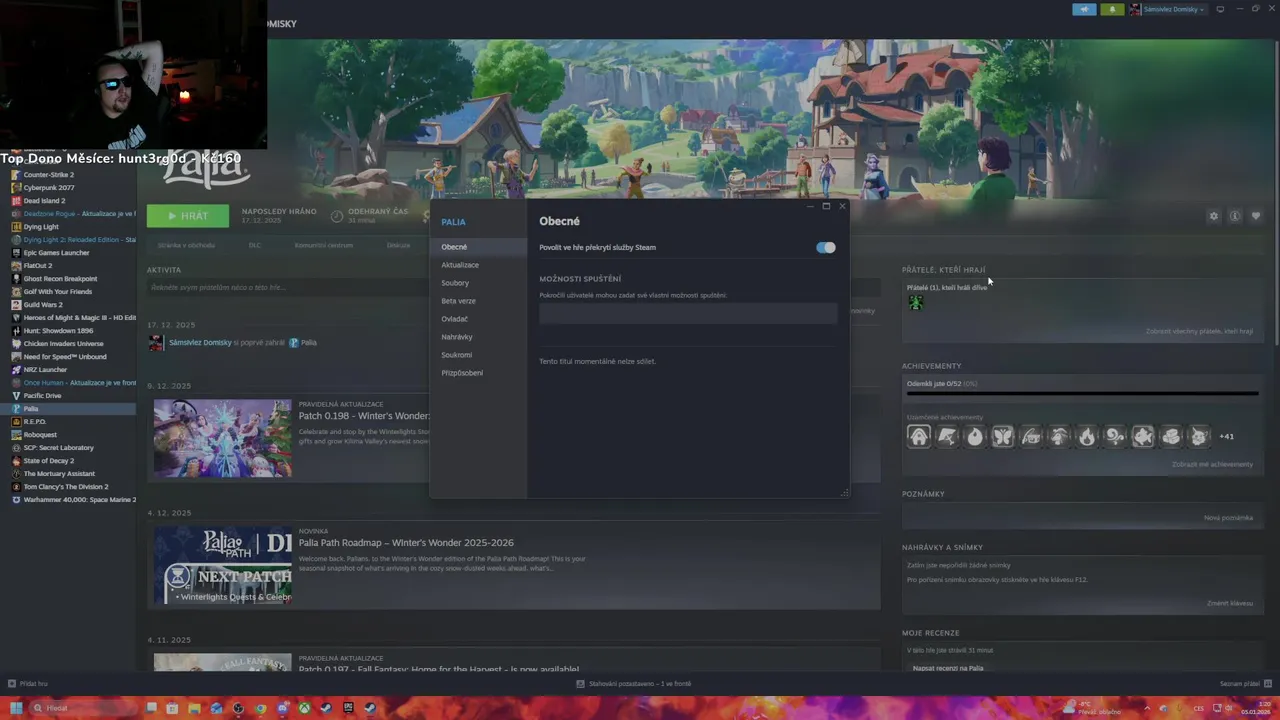Click the mushroom achievement icon
This screenshot has height=720, width=1280.
[1058, 436]
